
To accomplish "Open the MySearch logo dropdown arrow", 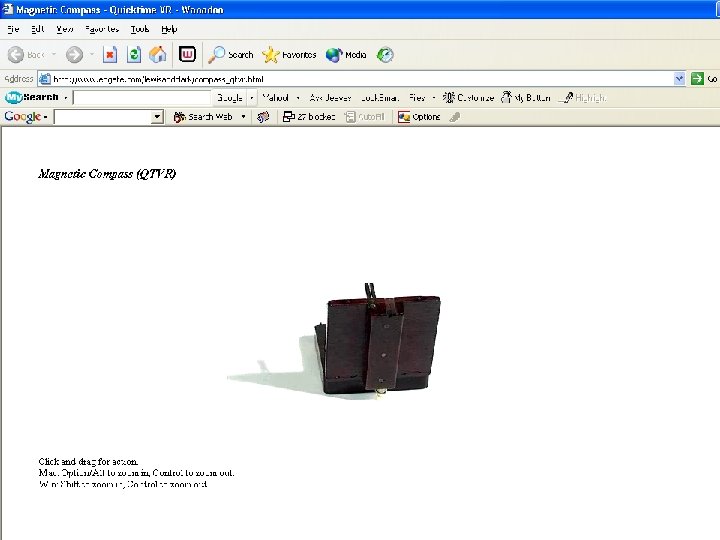I will pyautogui.click(x=66, y=97).
